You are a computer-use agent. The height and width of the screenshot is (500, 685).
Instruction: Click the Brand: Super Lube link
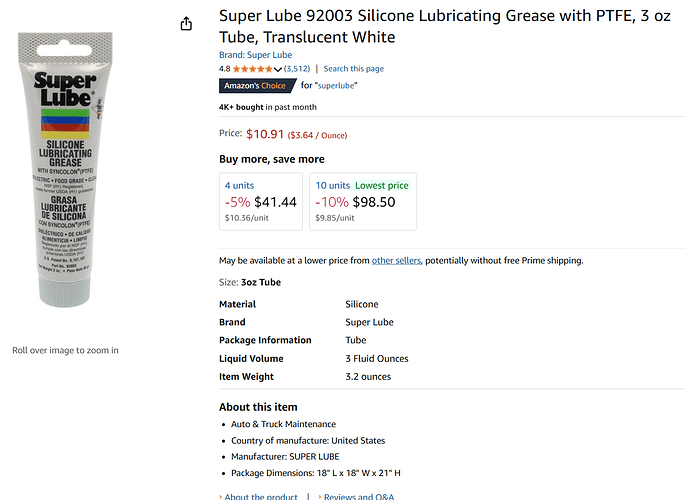click(256, 55)
